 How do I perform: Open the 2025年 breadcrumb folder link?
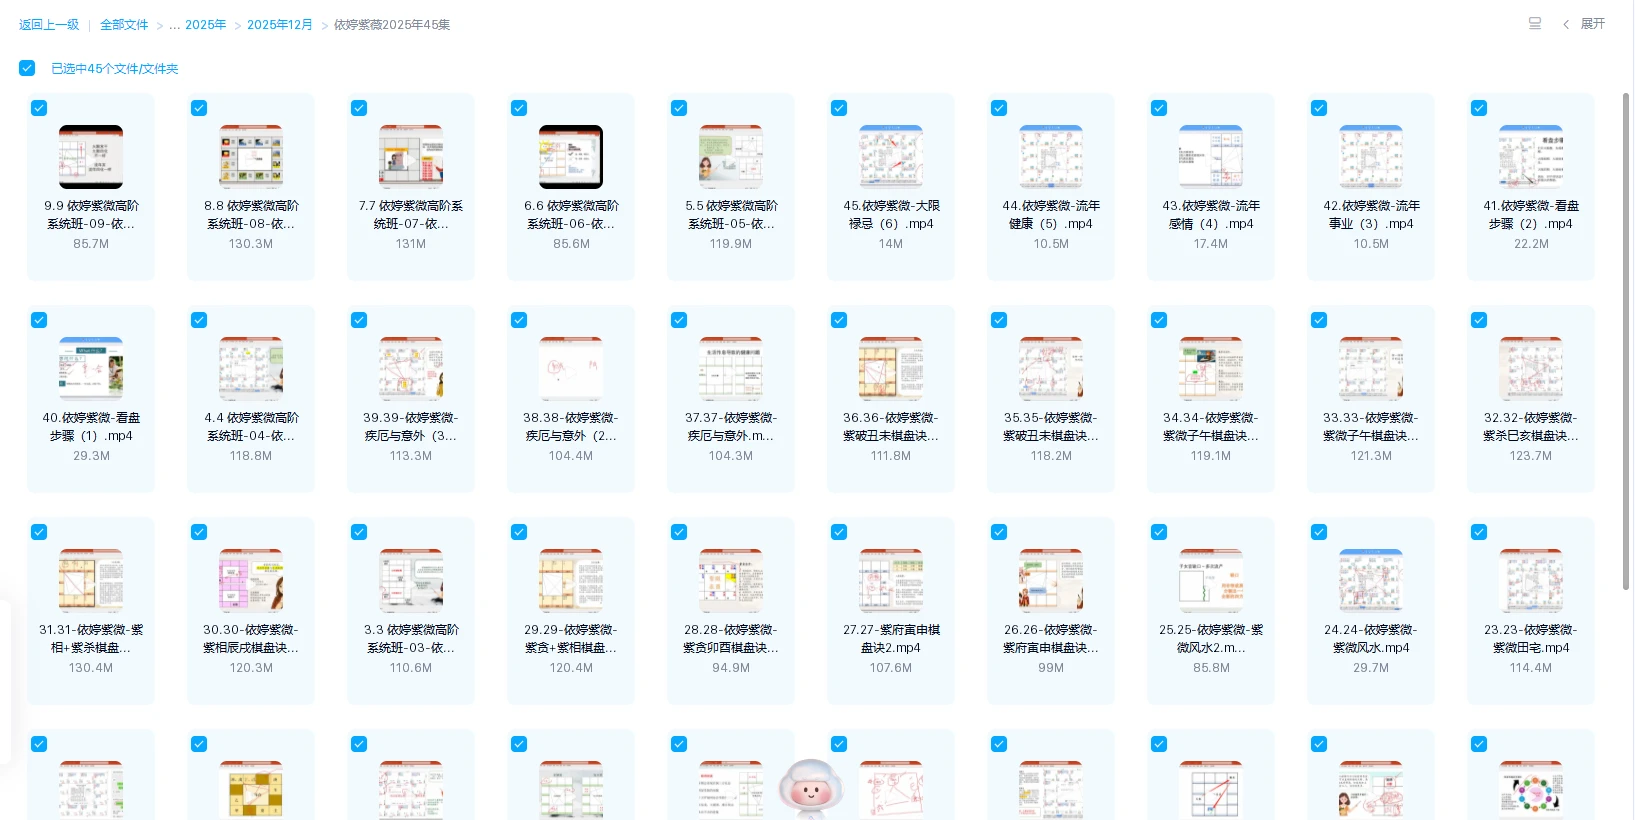point(205,25)
